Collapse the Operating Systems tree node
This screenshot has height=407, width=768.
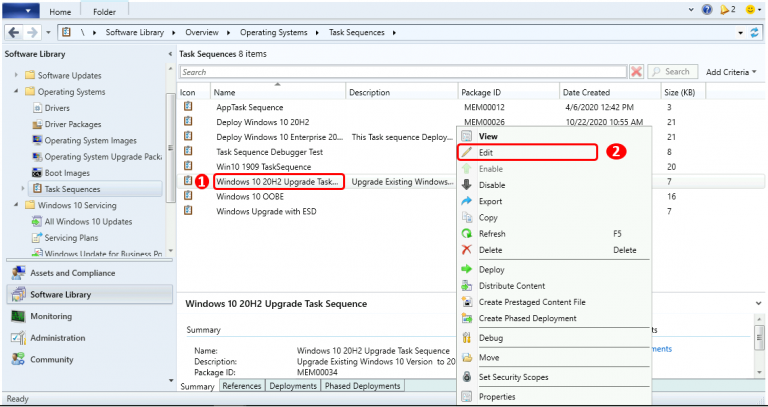[16, 92]
